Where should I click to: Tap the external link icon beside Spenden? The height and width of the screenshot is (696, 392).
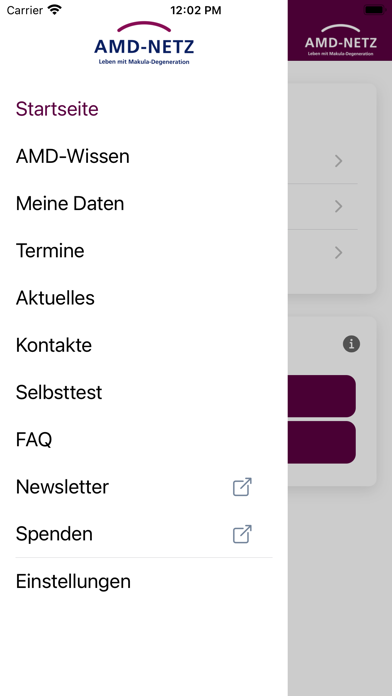(242, 534)
